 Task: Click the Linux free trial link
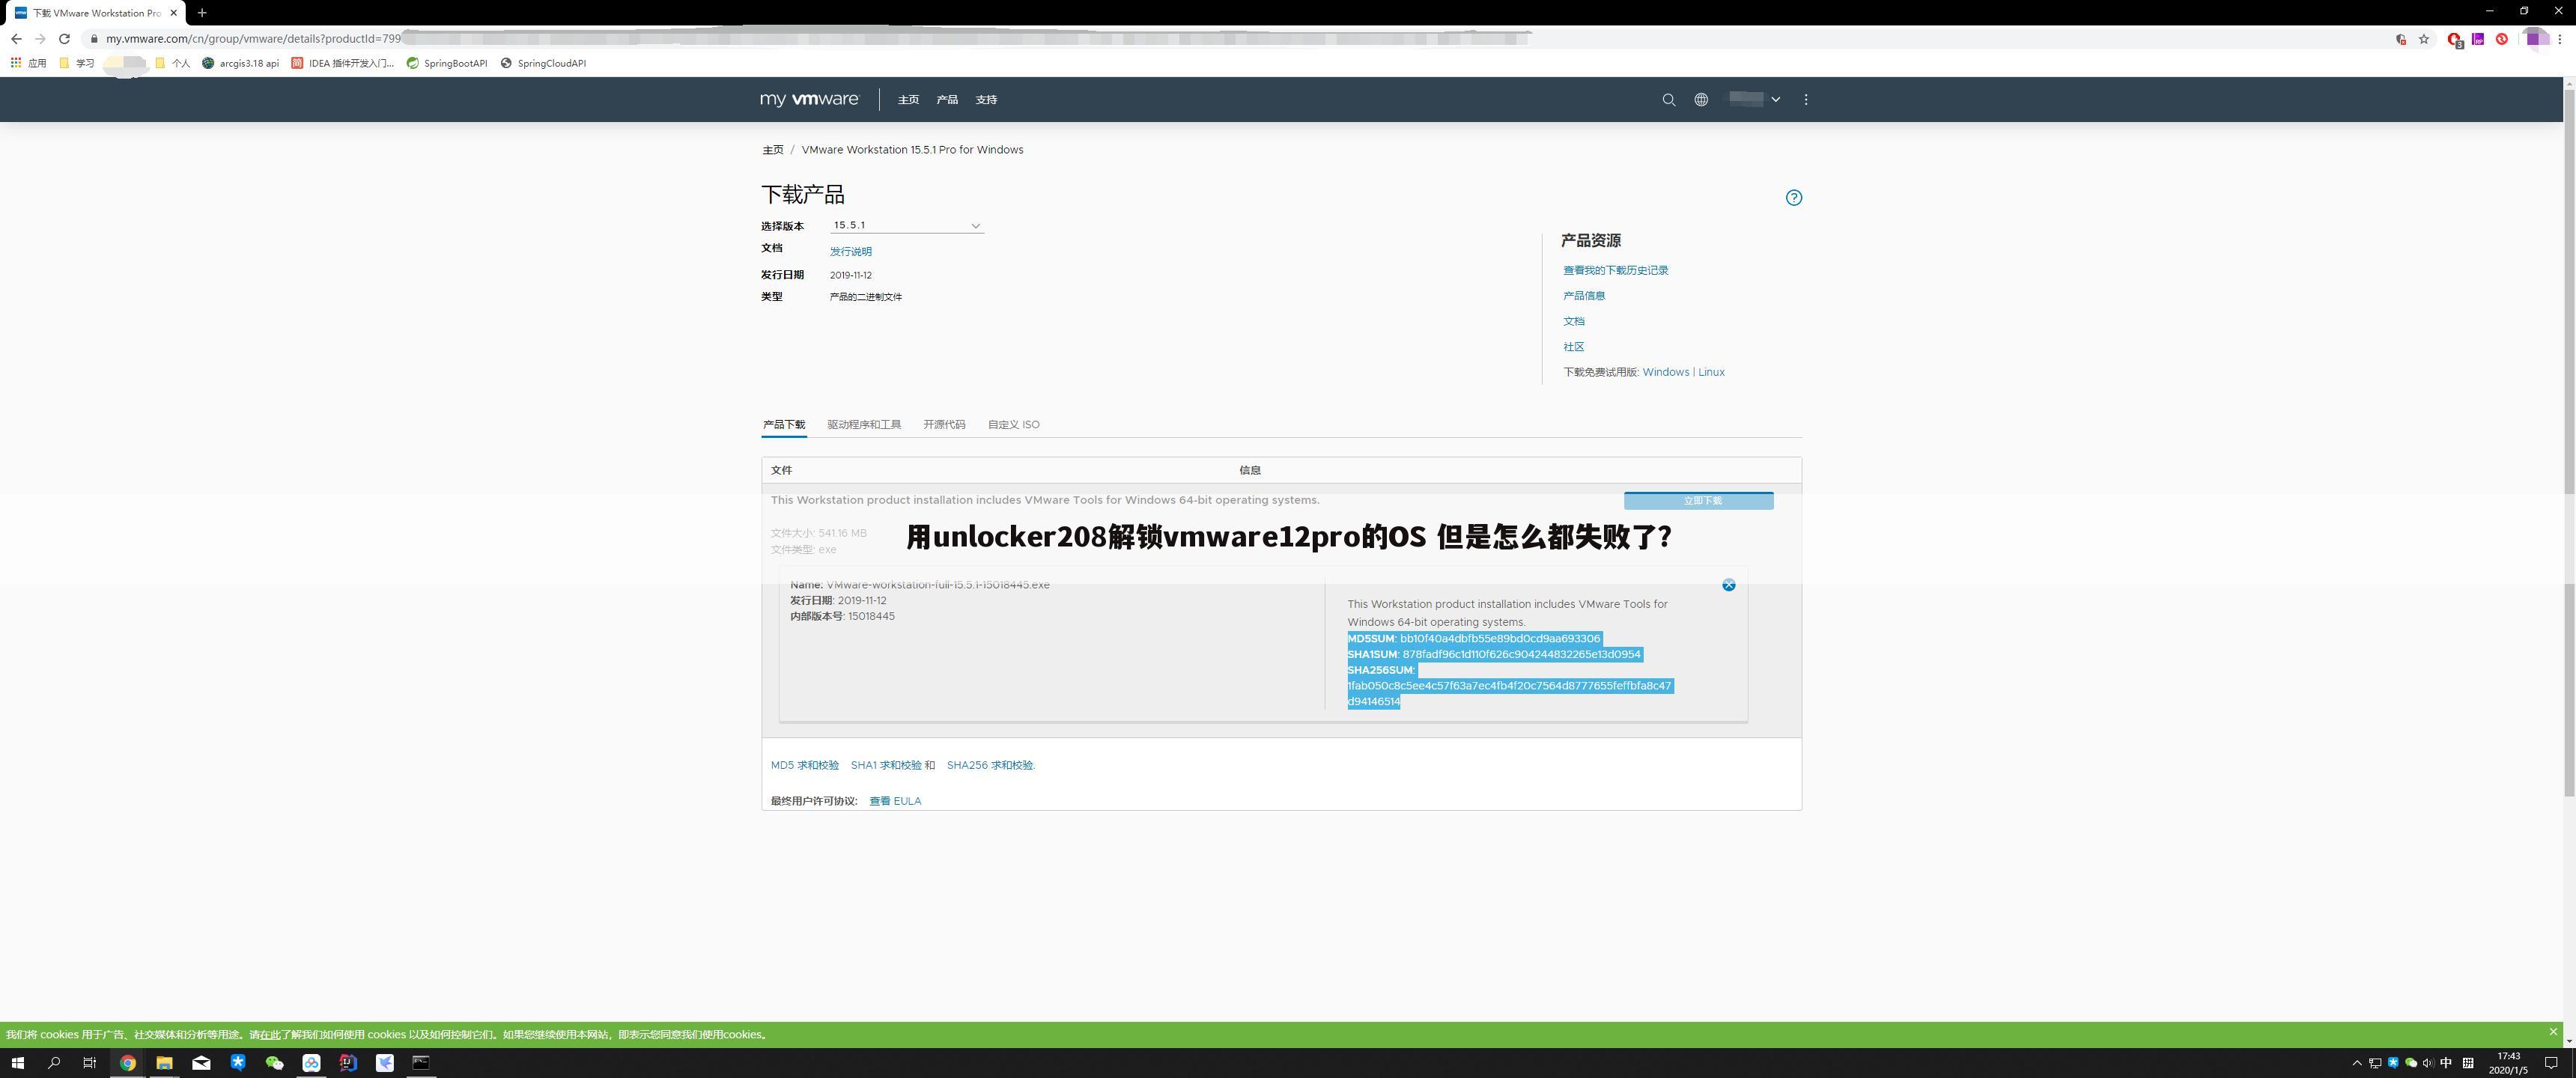pos(1711,372)
